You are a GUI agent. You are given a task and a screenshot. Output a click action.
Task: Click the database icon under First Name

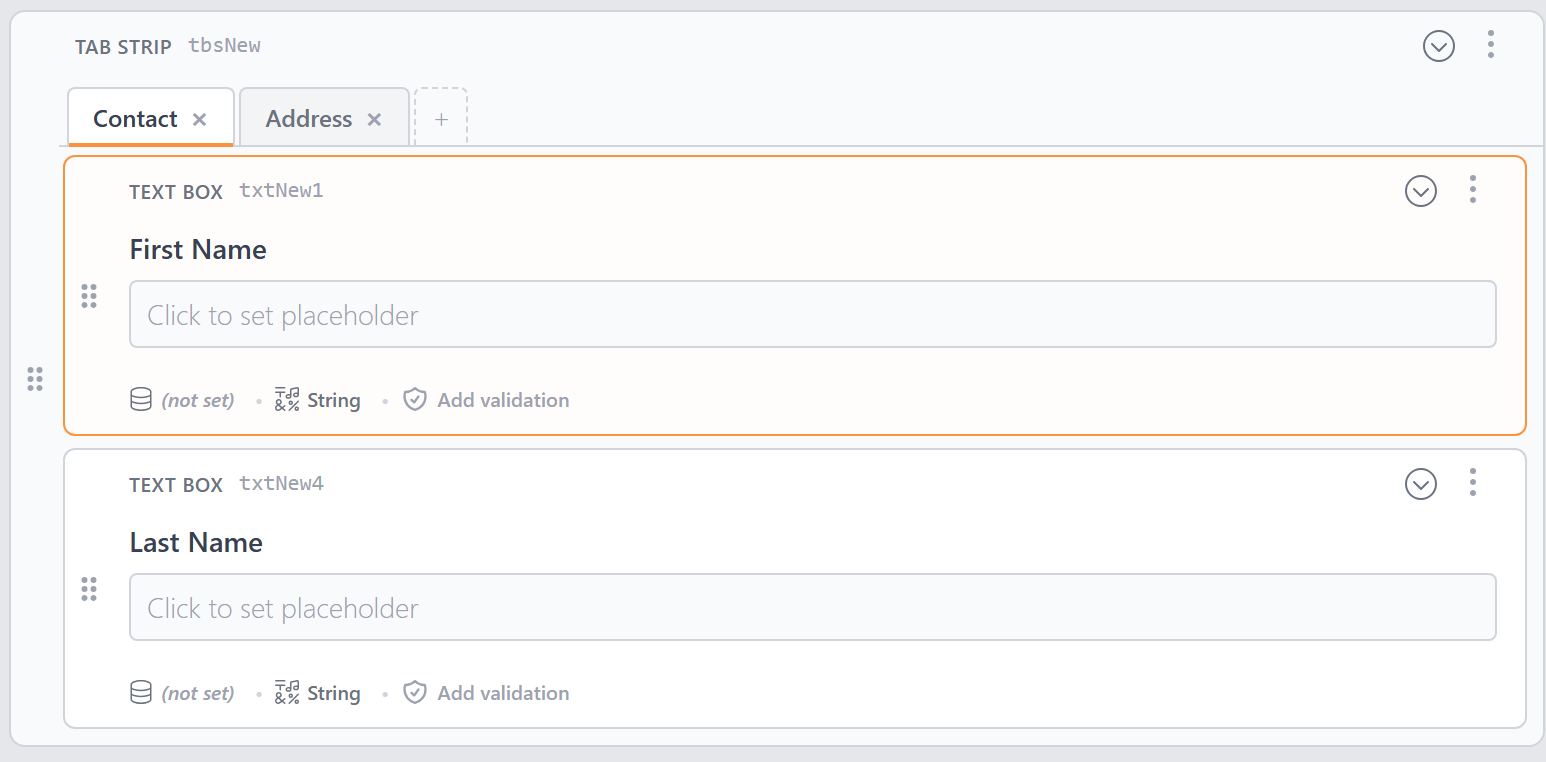141,400
